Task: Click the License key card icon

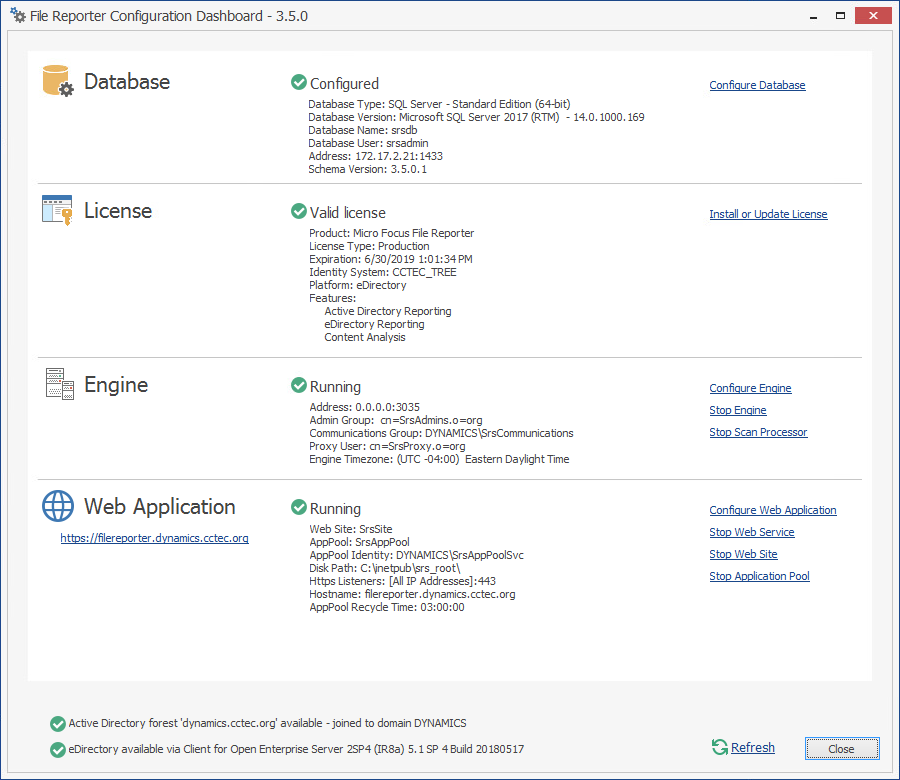Action: click(x=57, y=210)
